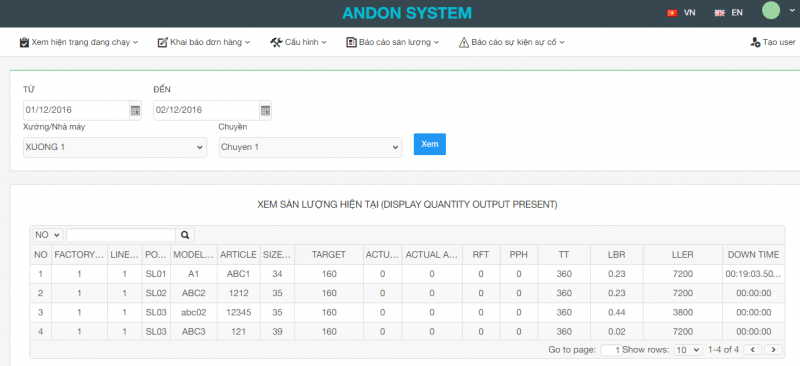Sort by the FACTORY column header
800x366 pixels.
click(x=79, y=254)
